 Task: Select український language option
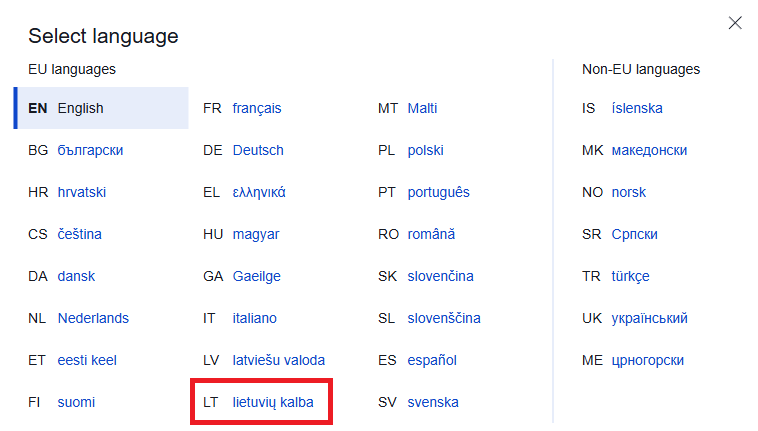click(x=649, y=318)
